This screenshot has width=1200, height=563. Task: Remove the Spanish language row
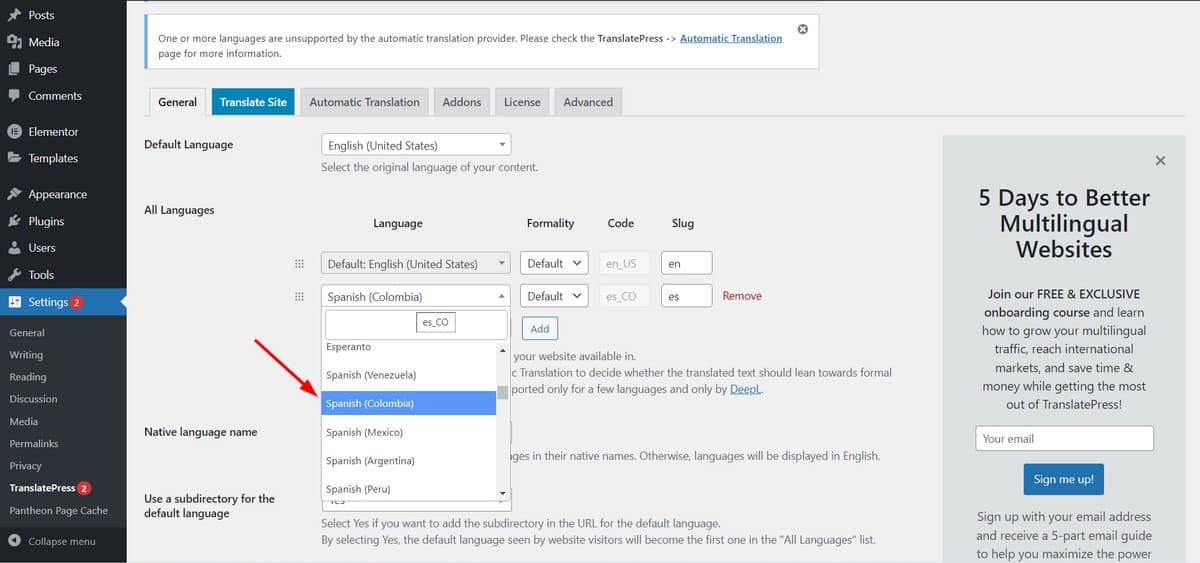click(742, 296)
